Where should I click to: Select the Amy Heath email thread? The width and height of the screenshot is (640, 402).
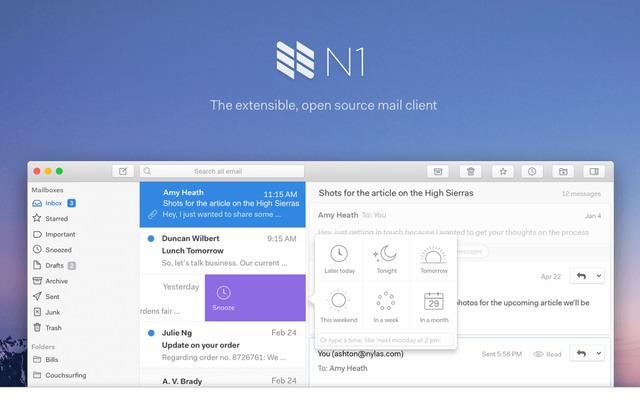click(222, 204)
